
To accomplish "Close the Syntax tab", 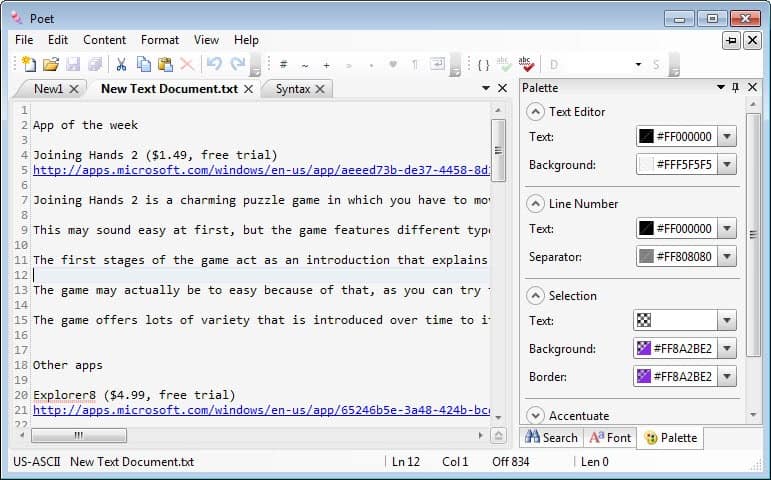I will tap(320, 89).
